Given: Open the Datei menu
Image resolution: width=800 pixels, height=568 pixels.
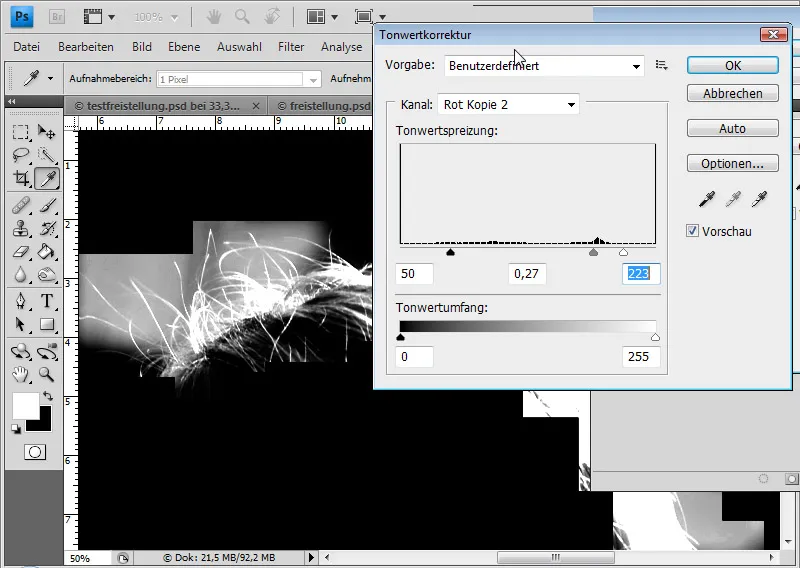Looking at the screenshot, I should tap(27, 47).
